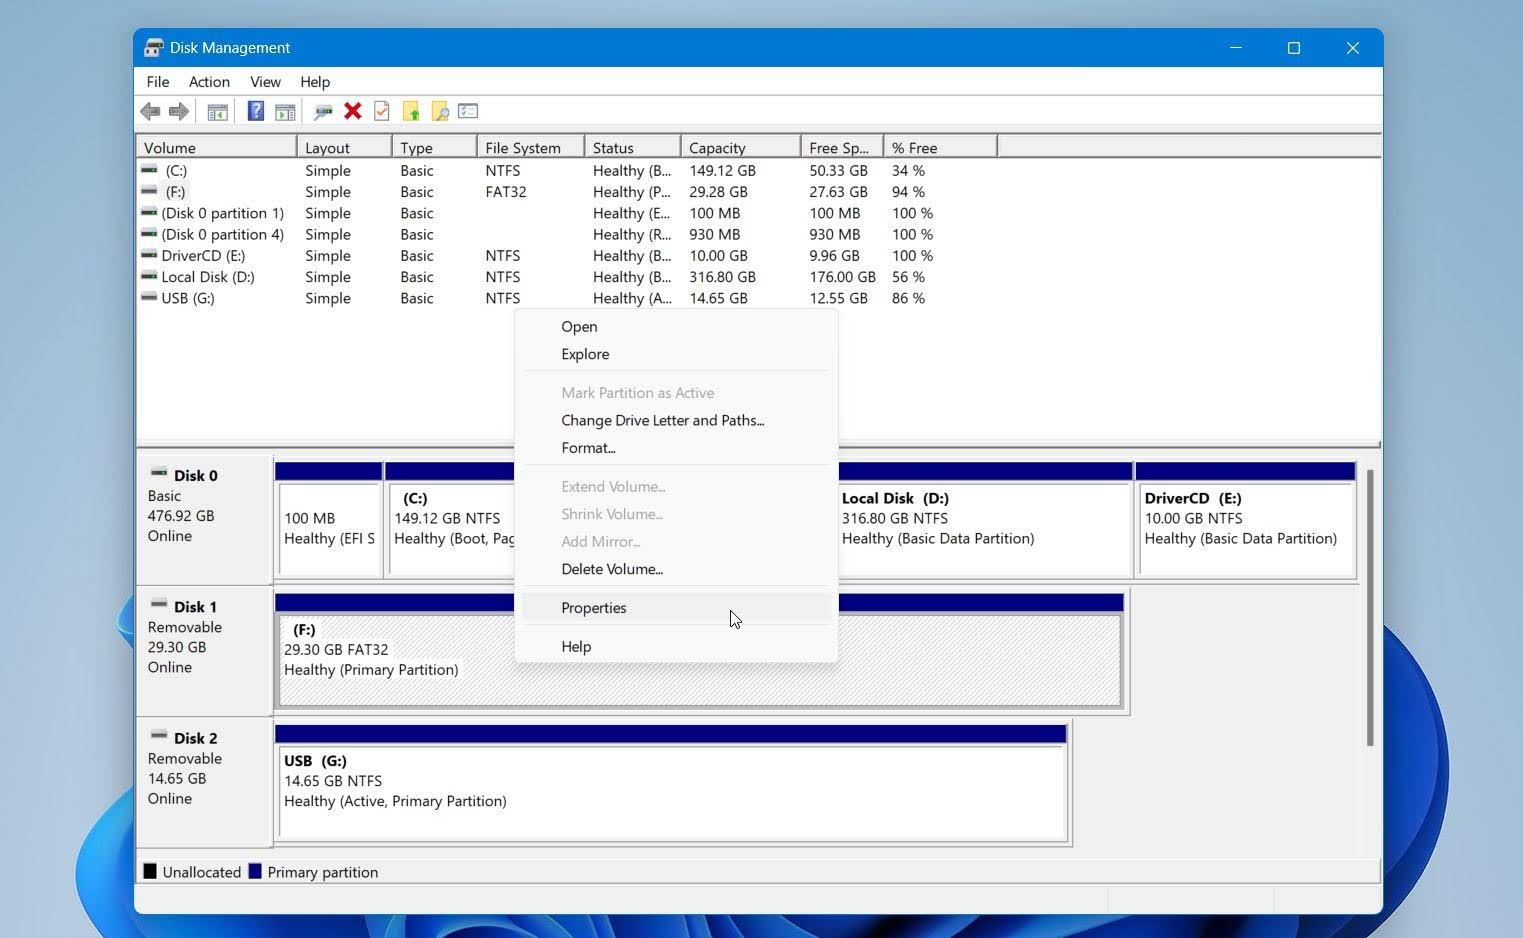The width and height of the screenshot is (1523, 938).
Task: Sort by the File System column header
Action: click(530, 147)
